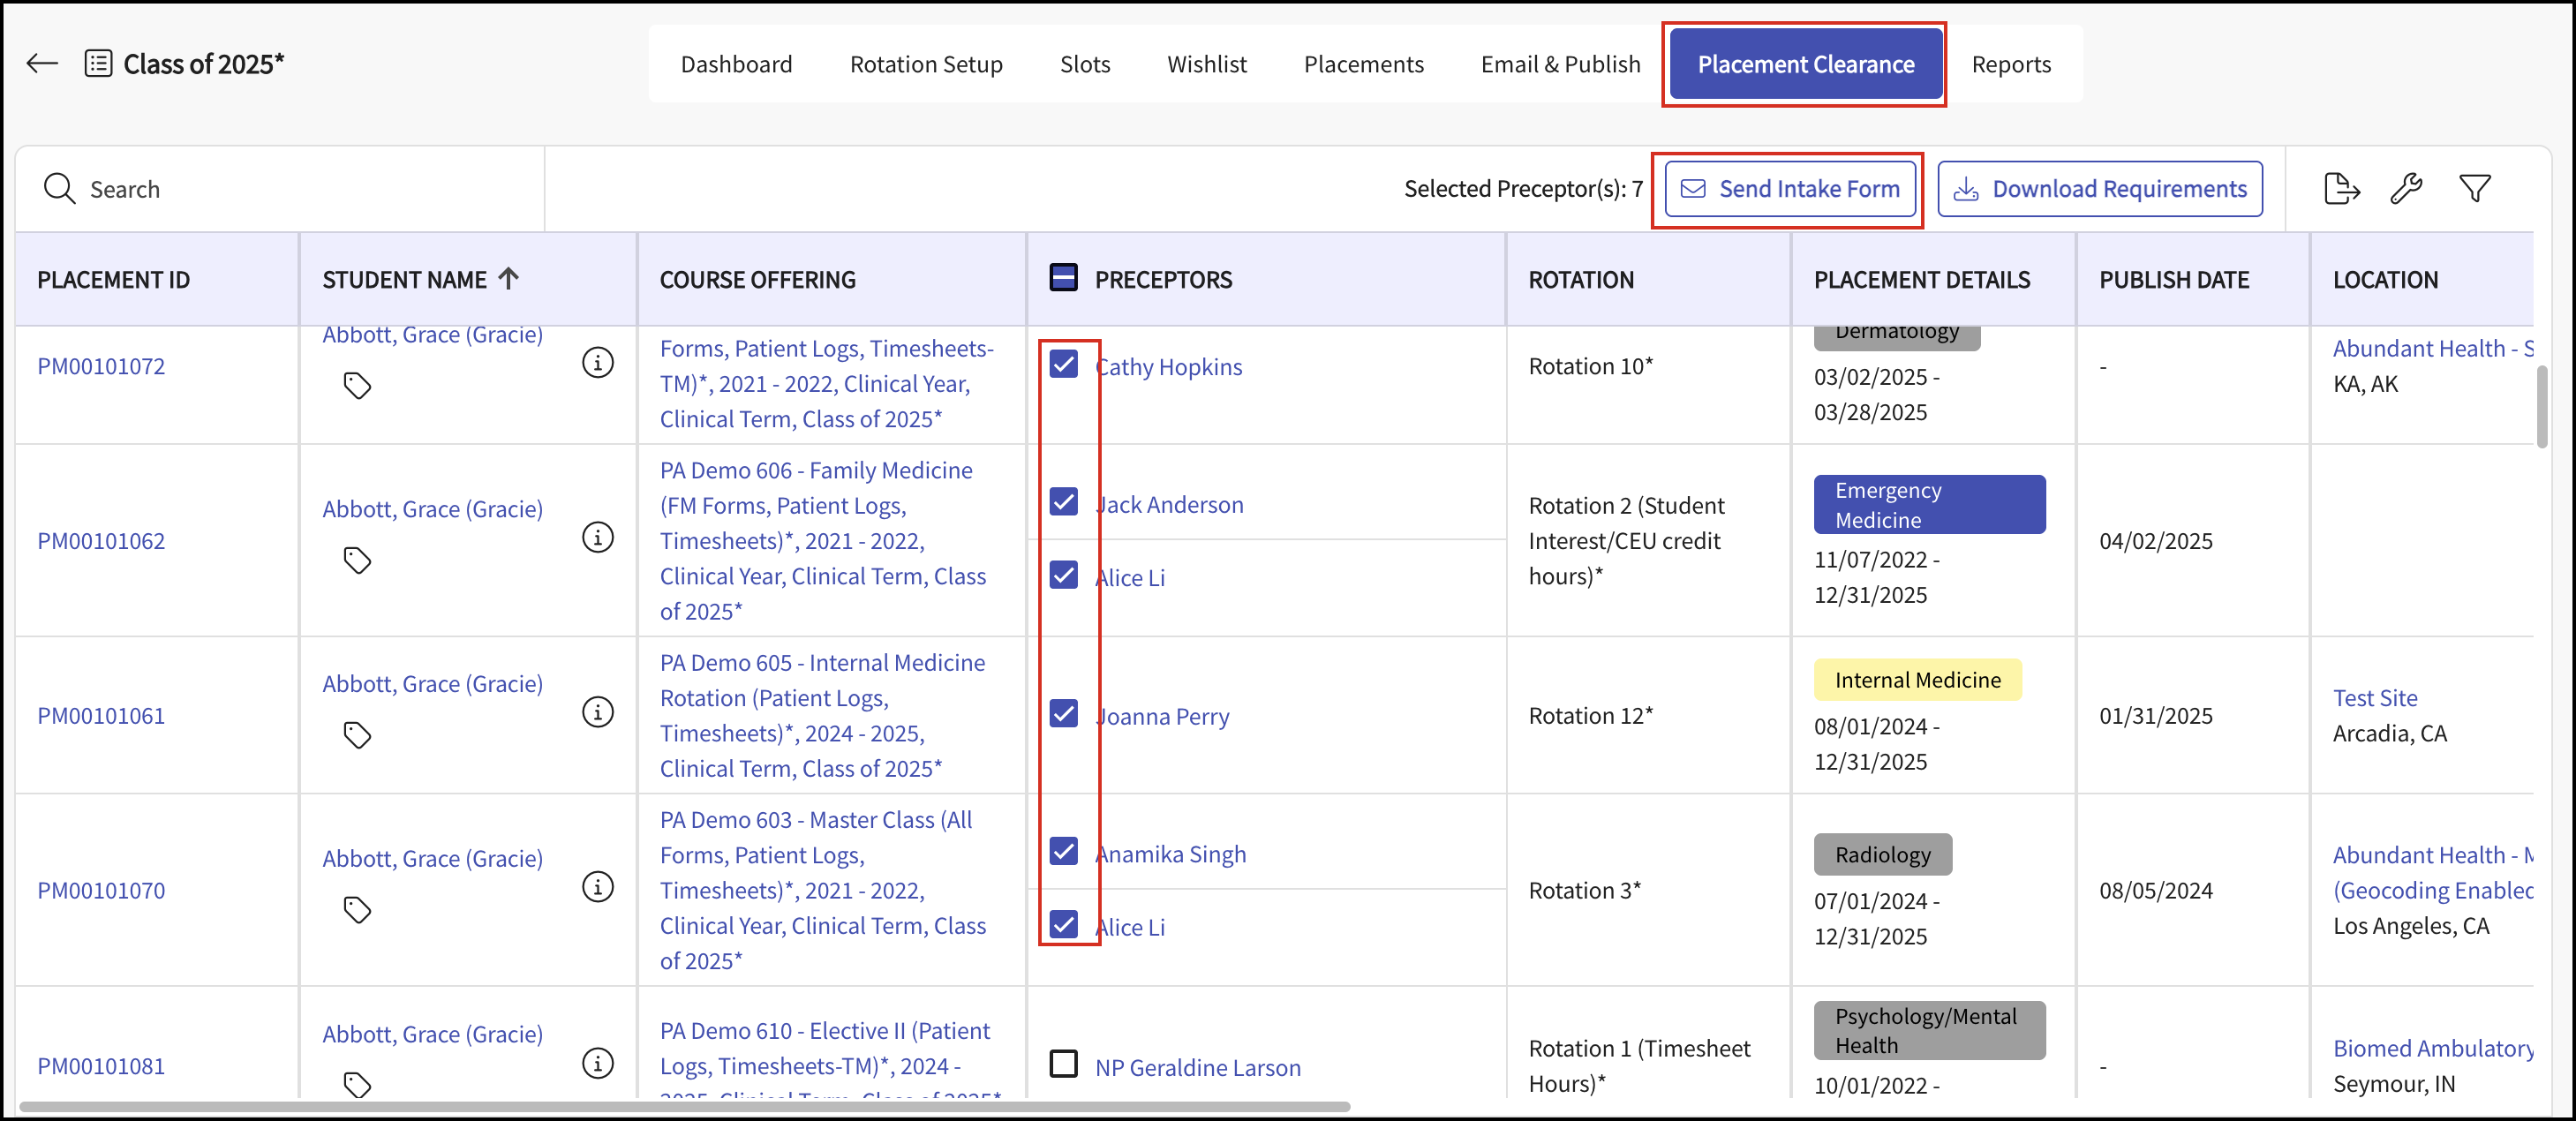Sort by the Student Name column arrow
Screen dimensions: 2576x1121
pos(509,279)
